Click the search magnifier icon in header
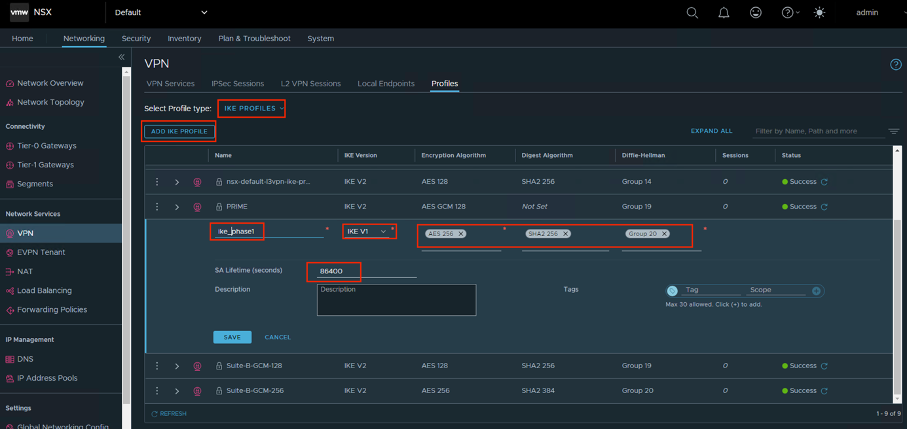This screenshot has width=908, height=430. pos(693,13)
